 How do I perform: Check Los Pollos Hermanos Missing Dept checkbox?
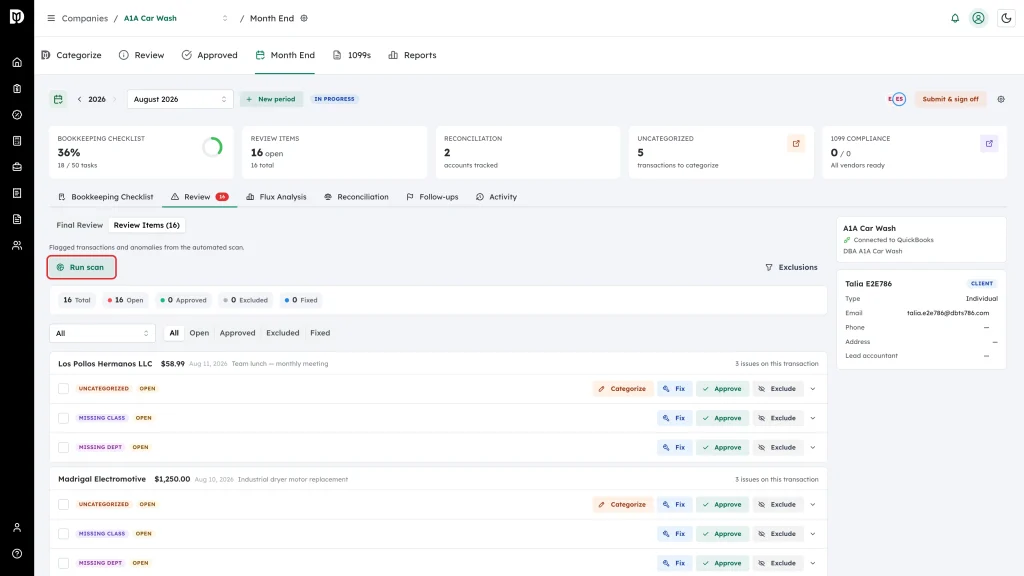(63, 447)
